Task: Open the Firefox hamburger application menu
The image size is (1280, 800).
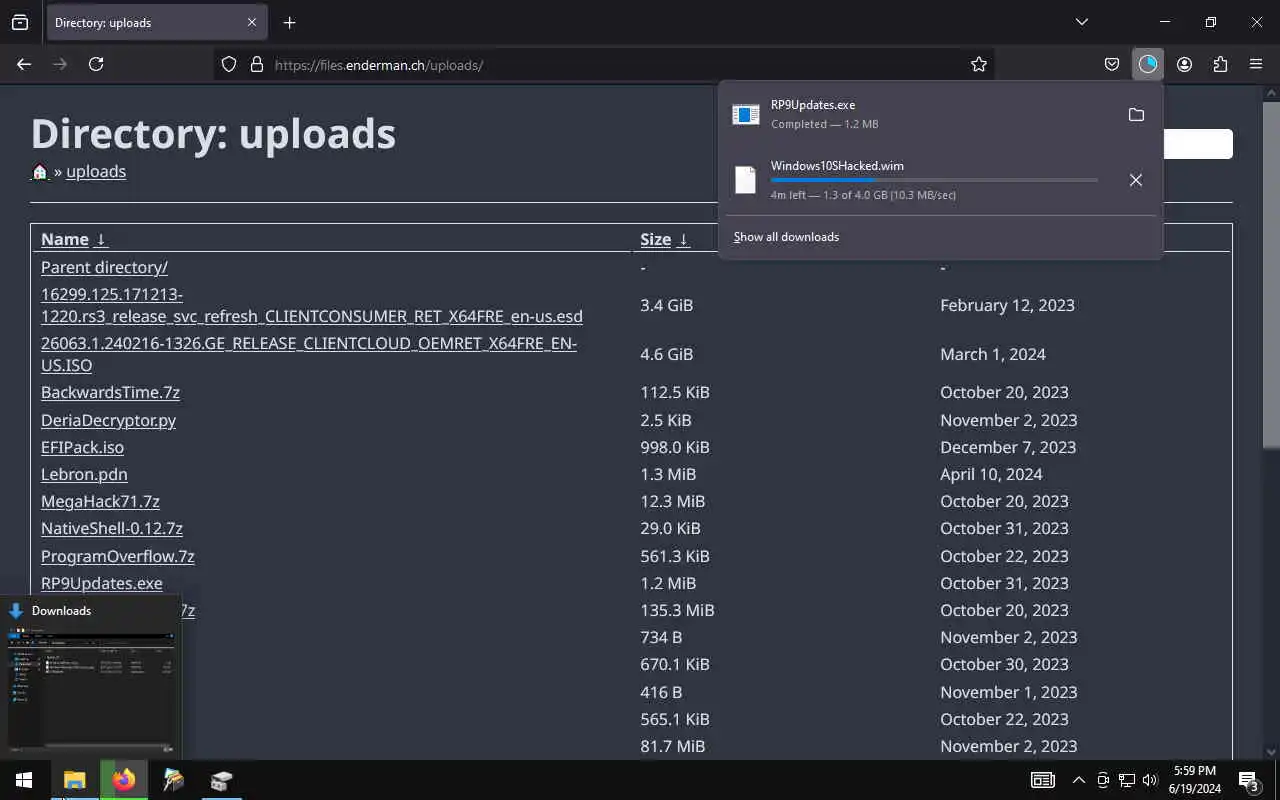Action: [1256, 64]
